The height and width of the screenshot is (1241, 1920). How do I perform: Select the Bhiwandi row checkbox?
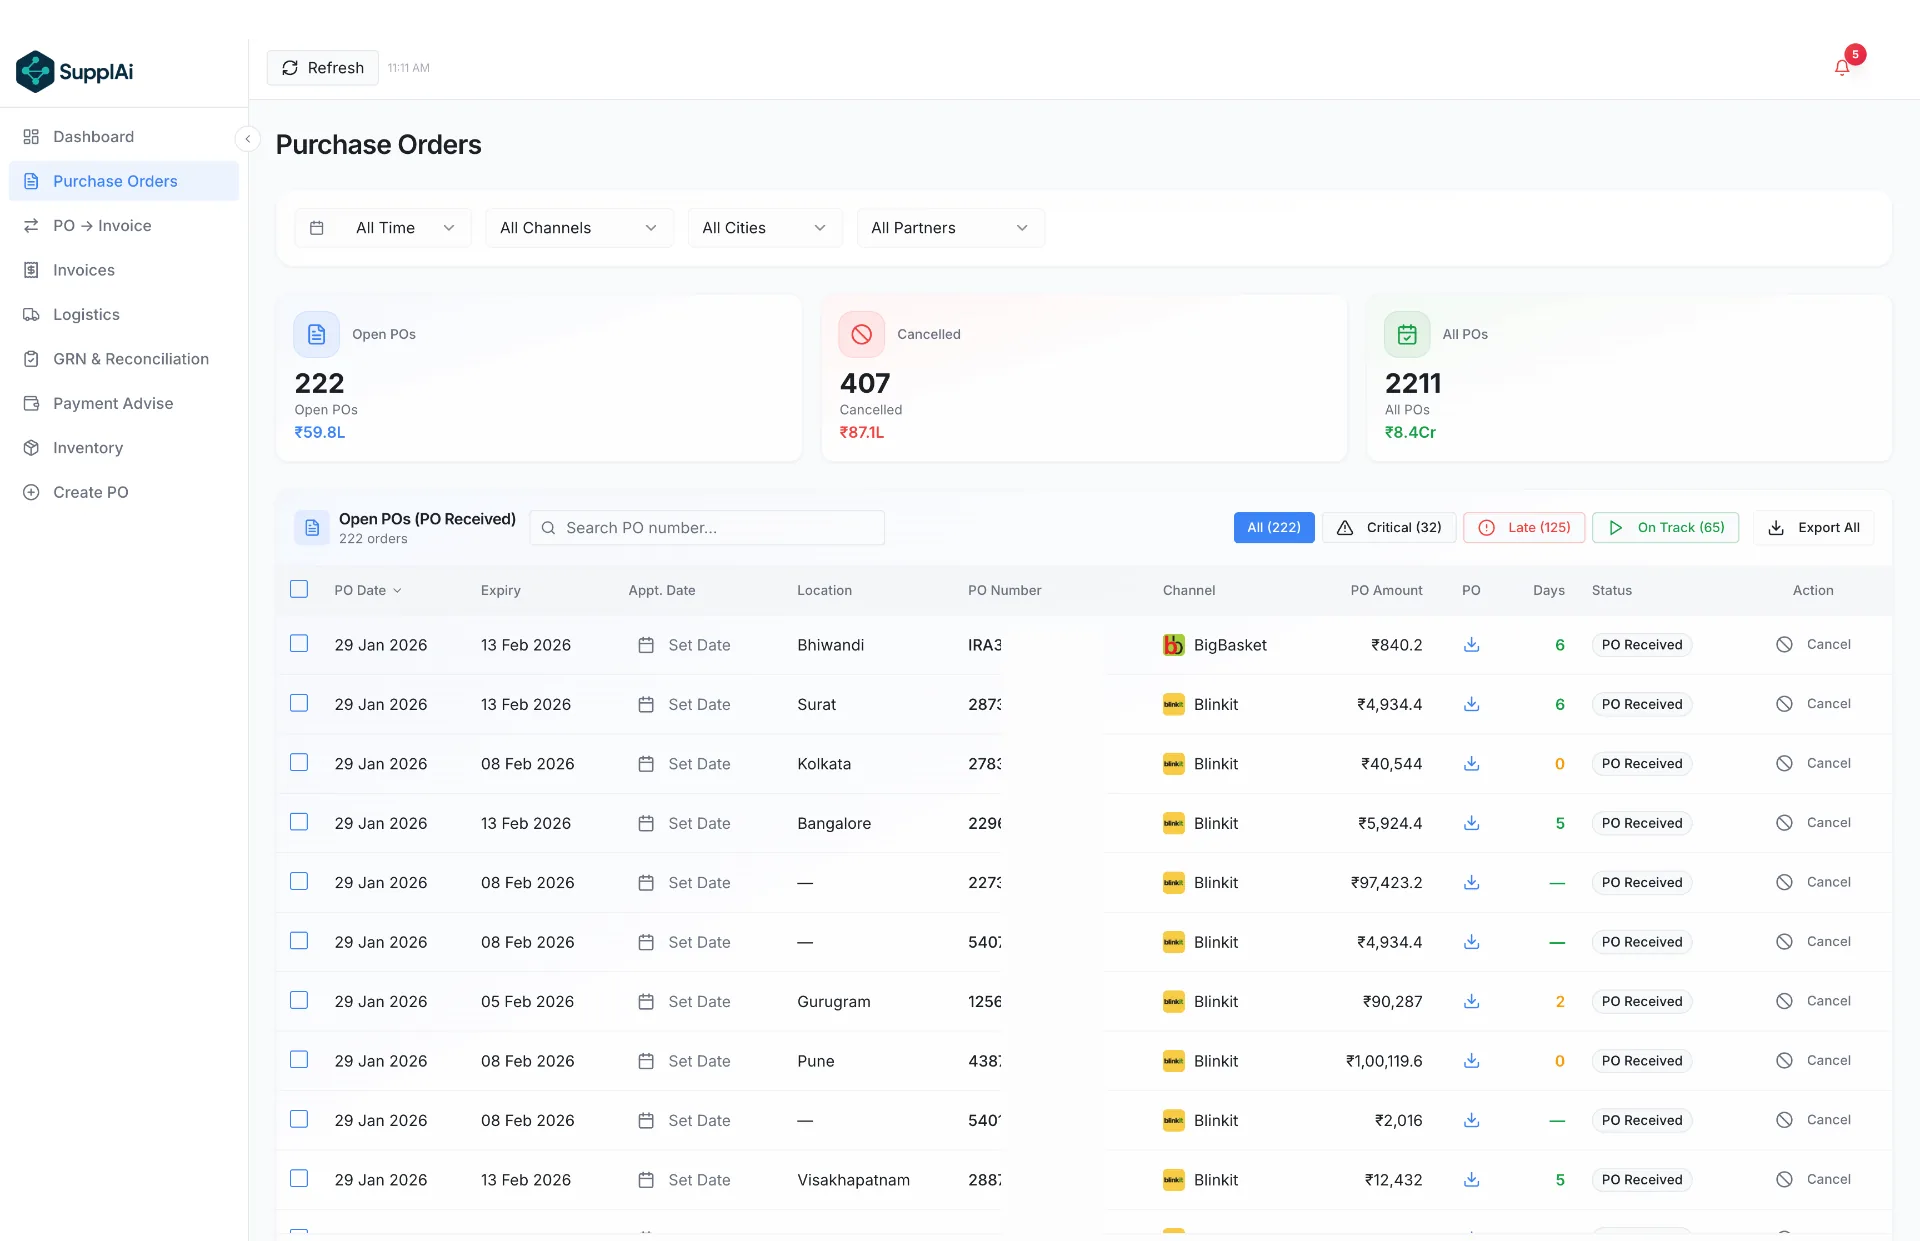click(299, 643)
